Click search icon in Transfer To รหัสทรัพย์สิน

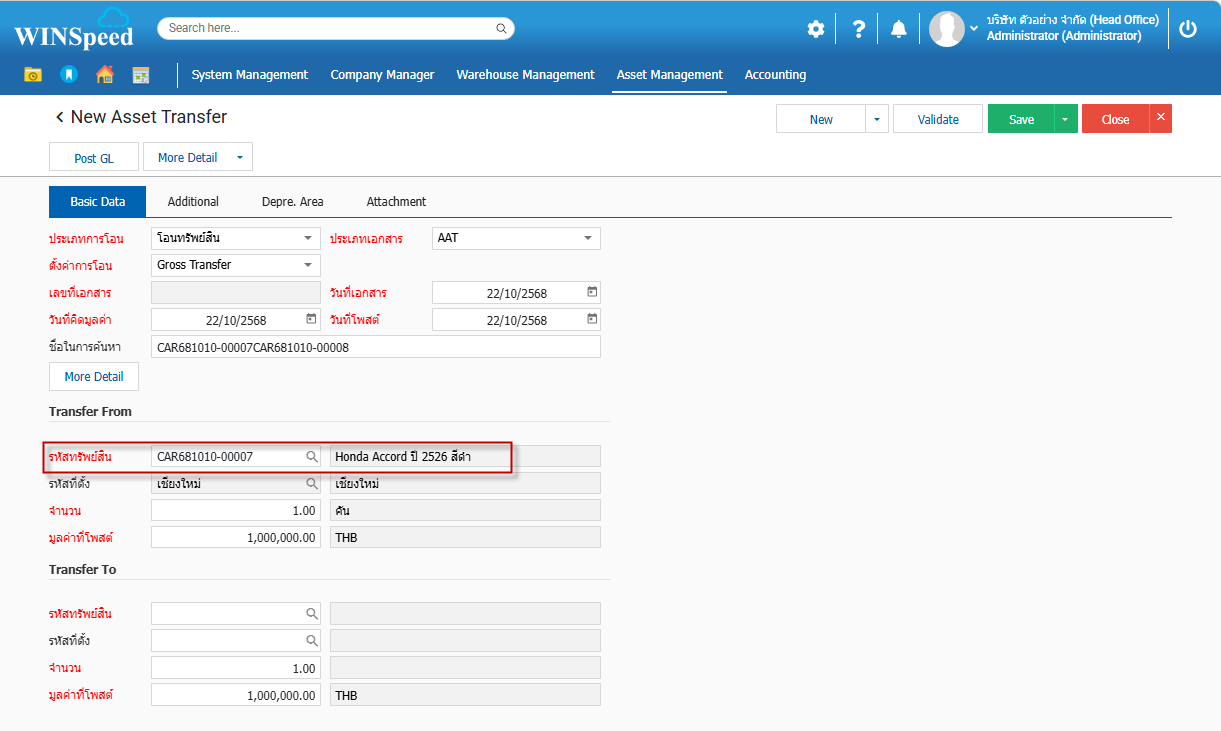pos(312,614)
